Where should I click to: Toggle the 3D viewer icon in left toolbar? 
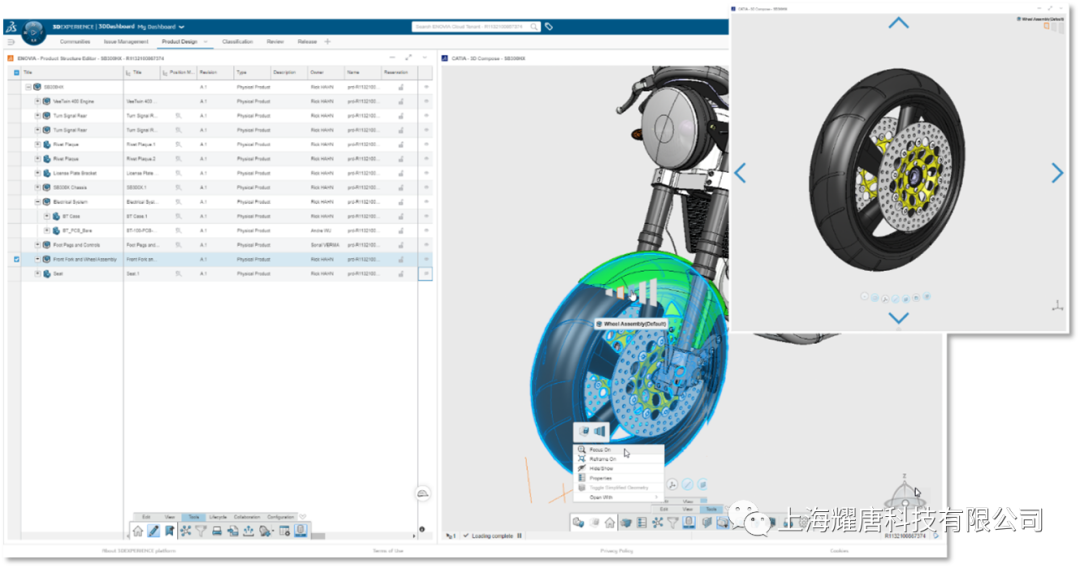[300, 530]
